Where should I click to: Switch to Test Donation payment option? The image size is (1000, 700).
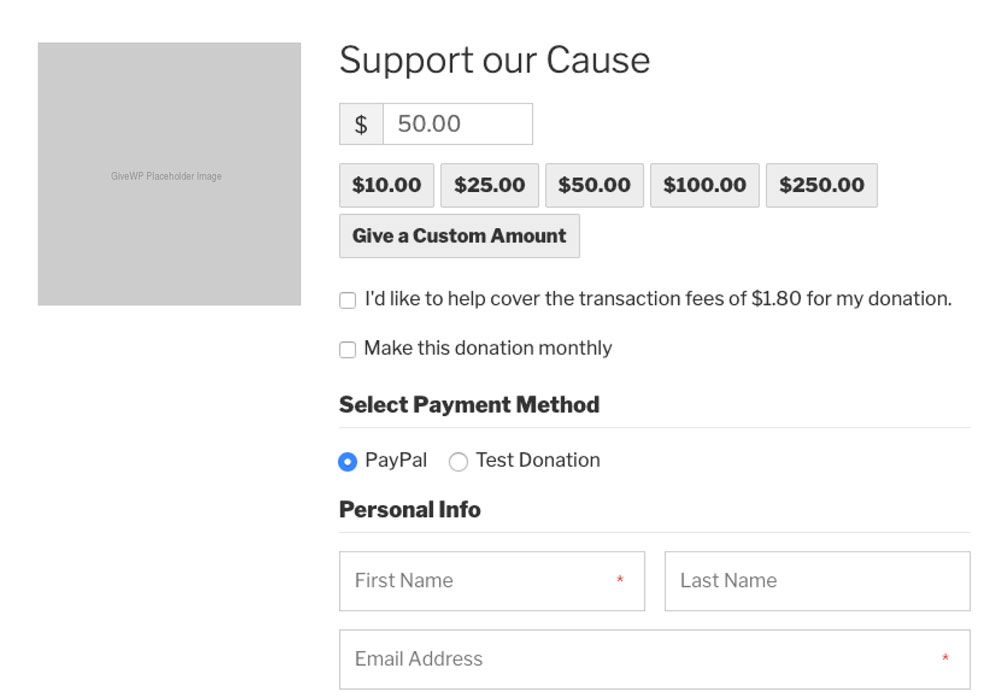click(458, 461)
